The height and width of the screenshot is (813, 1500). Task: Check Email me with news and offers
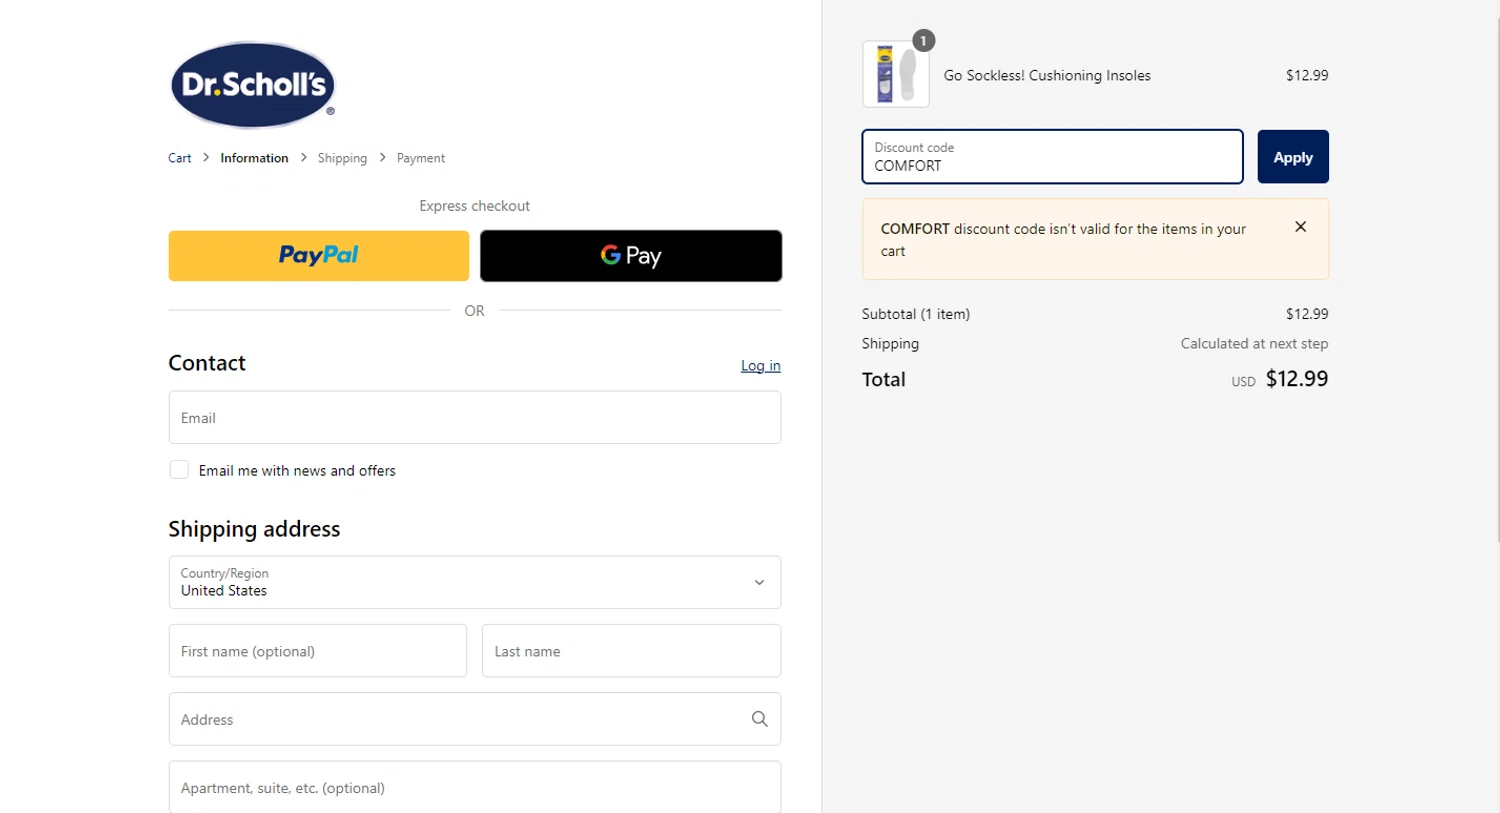pos(179,470)
